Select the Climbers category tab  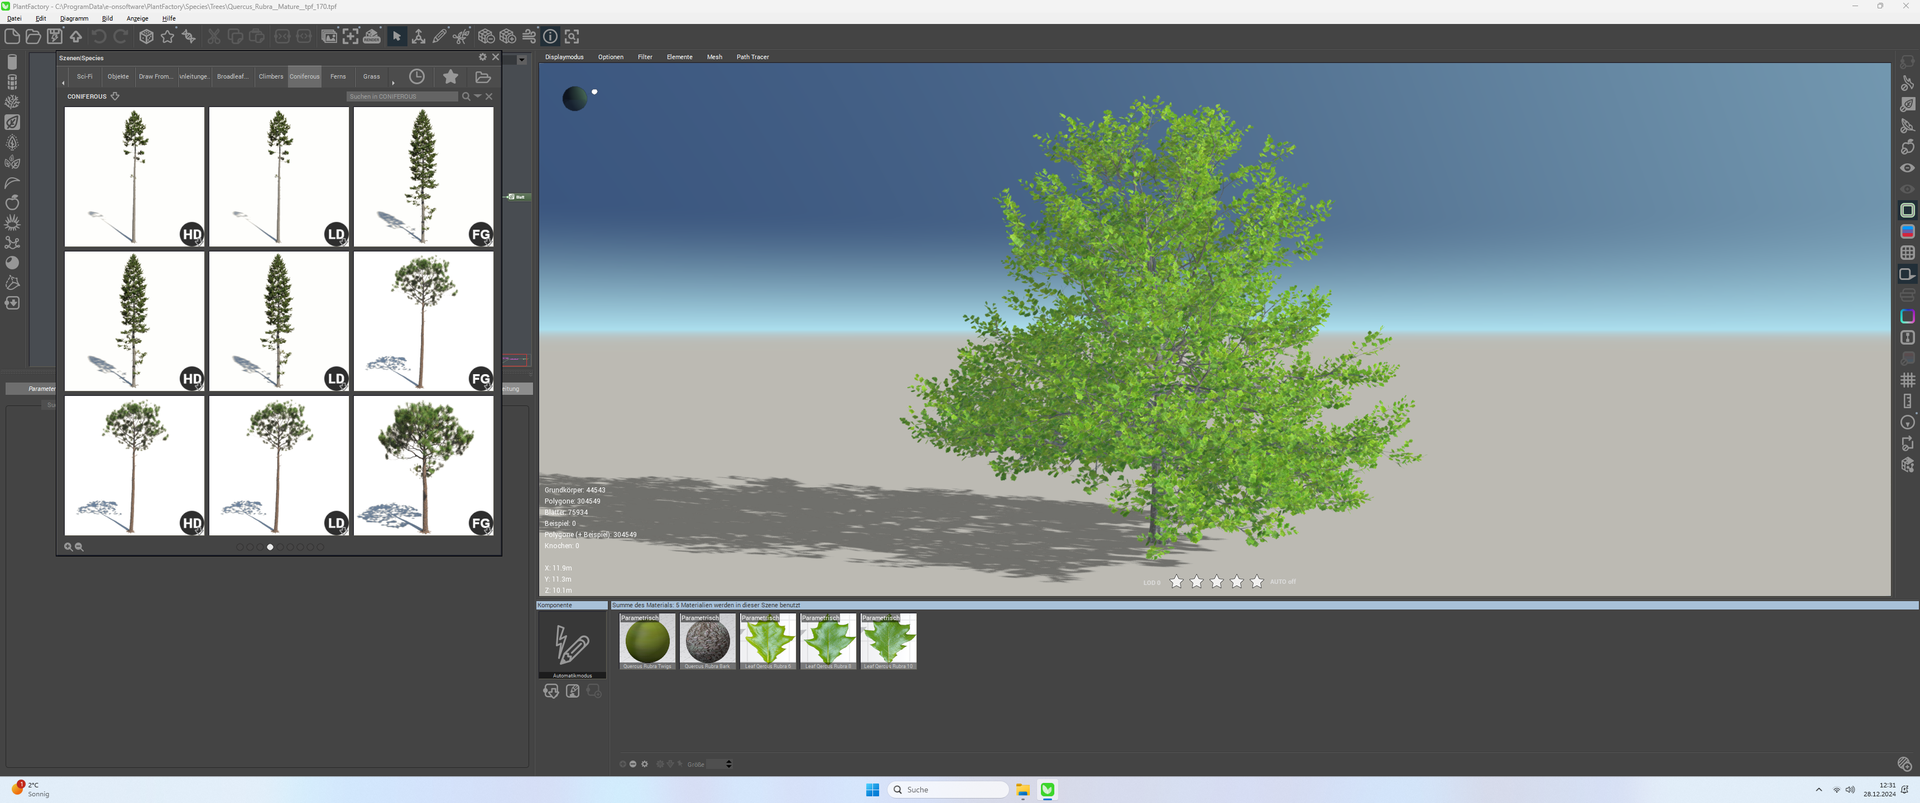(x=271, y=76)
